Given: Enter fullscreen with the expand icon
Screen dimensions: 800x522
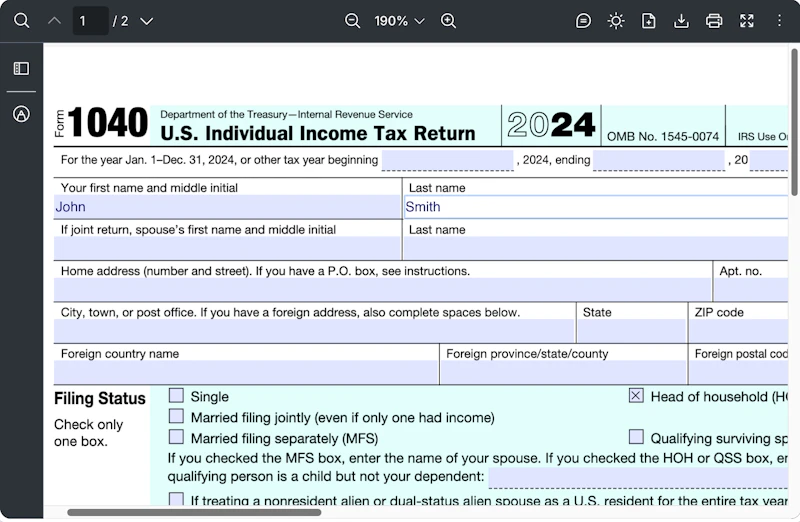Looking at the screenshot, I should click(746, 21).
